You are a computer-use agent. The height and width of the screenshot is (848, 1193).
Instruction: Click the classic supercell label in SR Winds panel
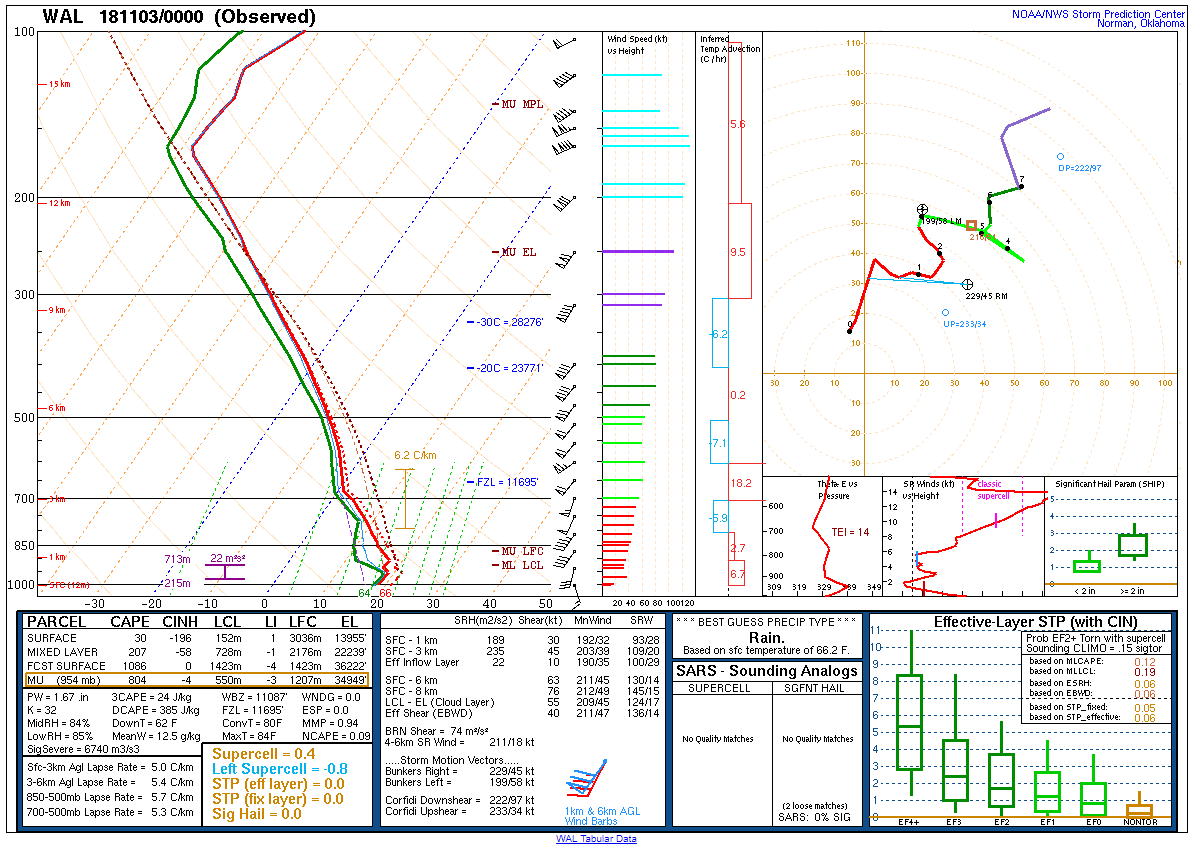[992, 490]
